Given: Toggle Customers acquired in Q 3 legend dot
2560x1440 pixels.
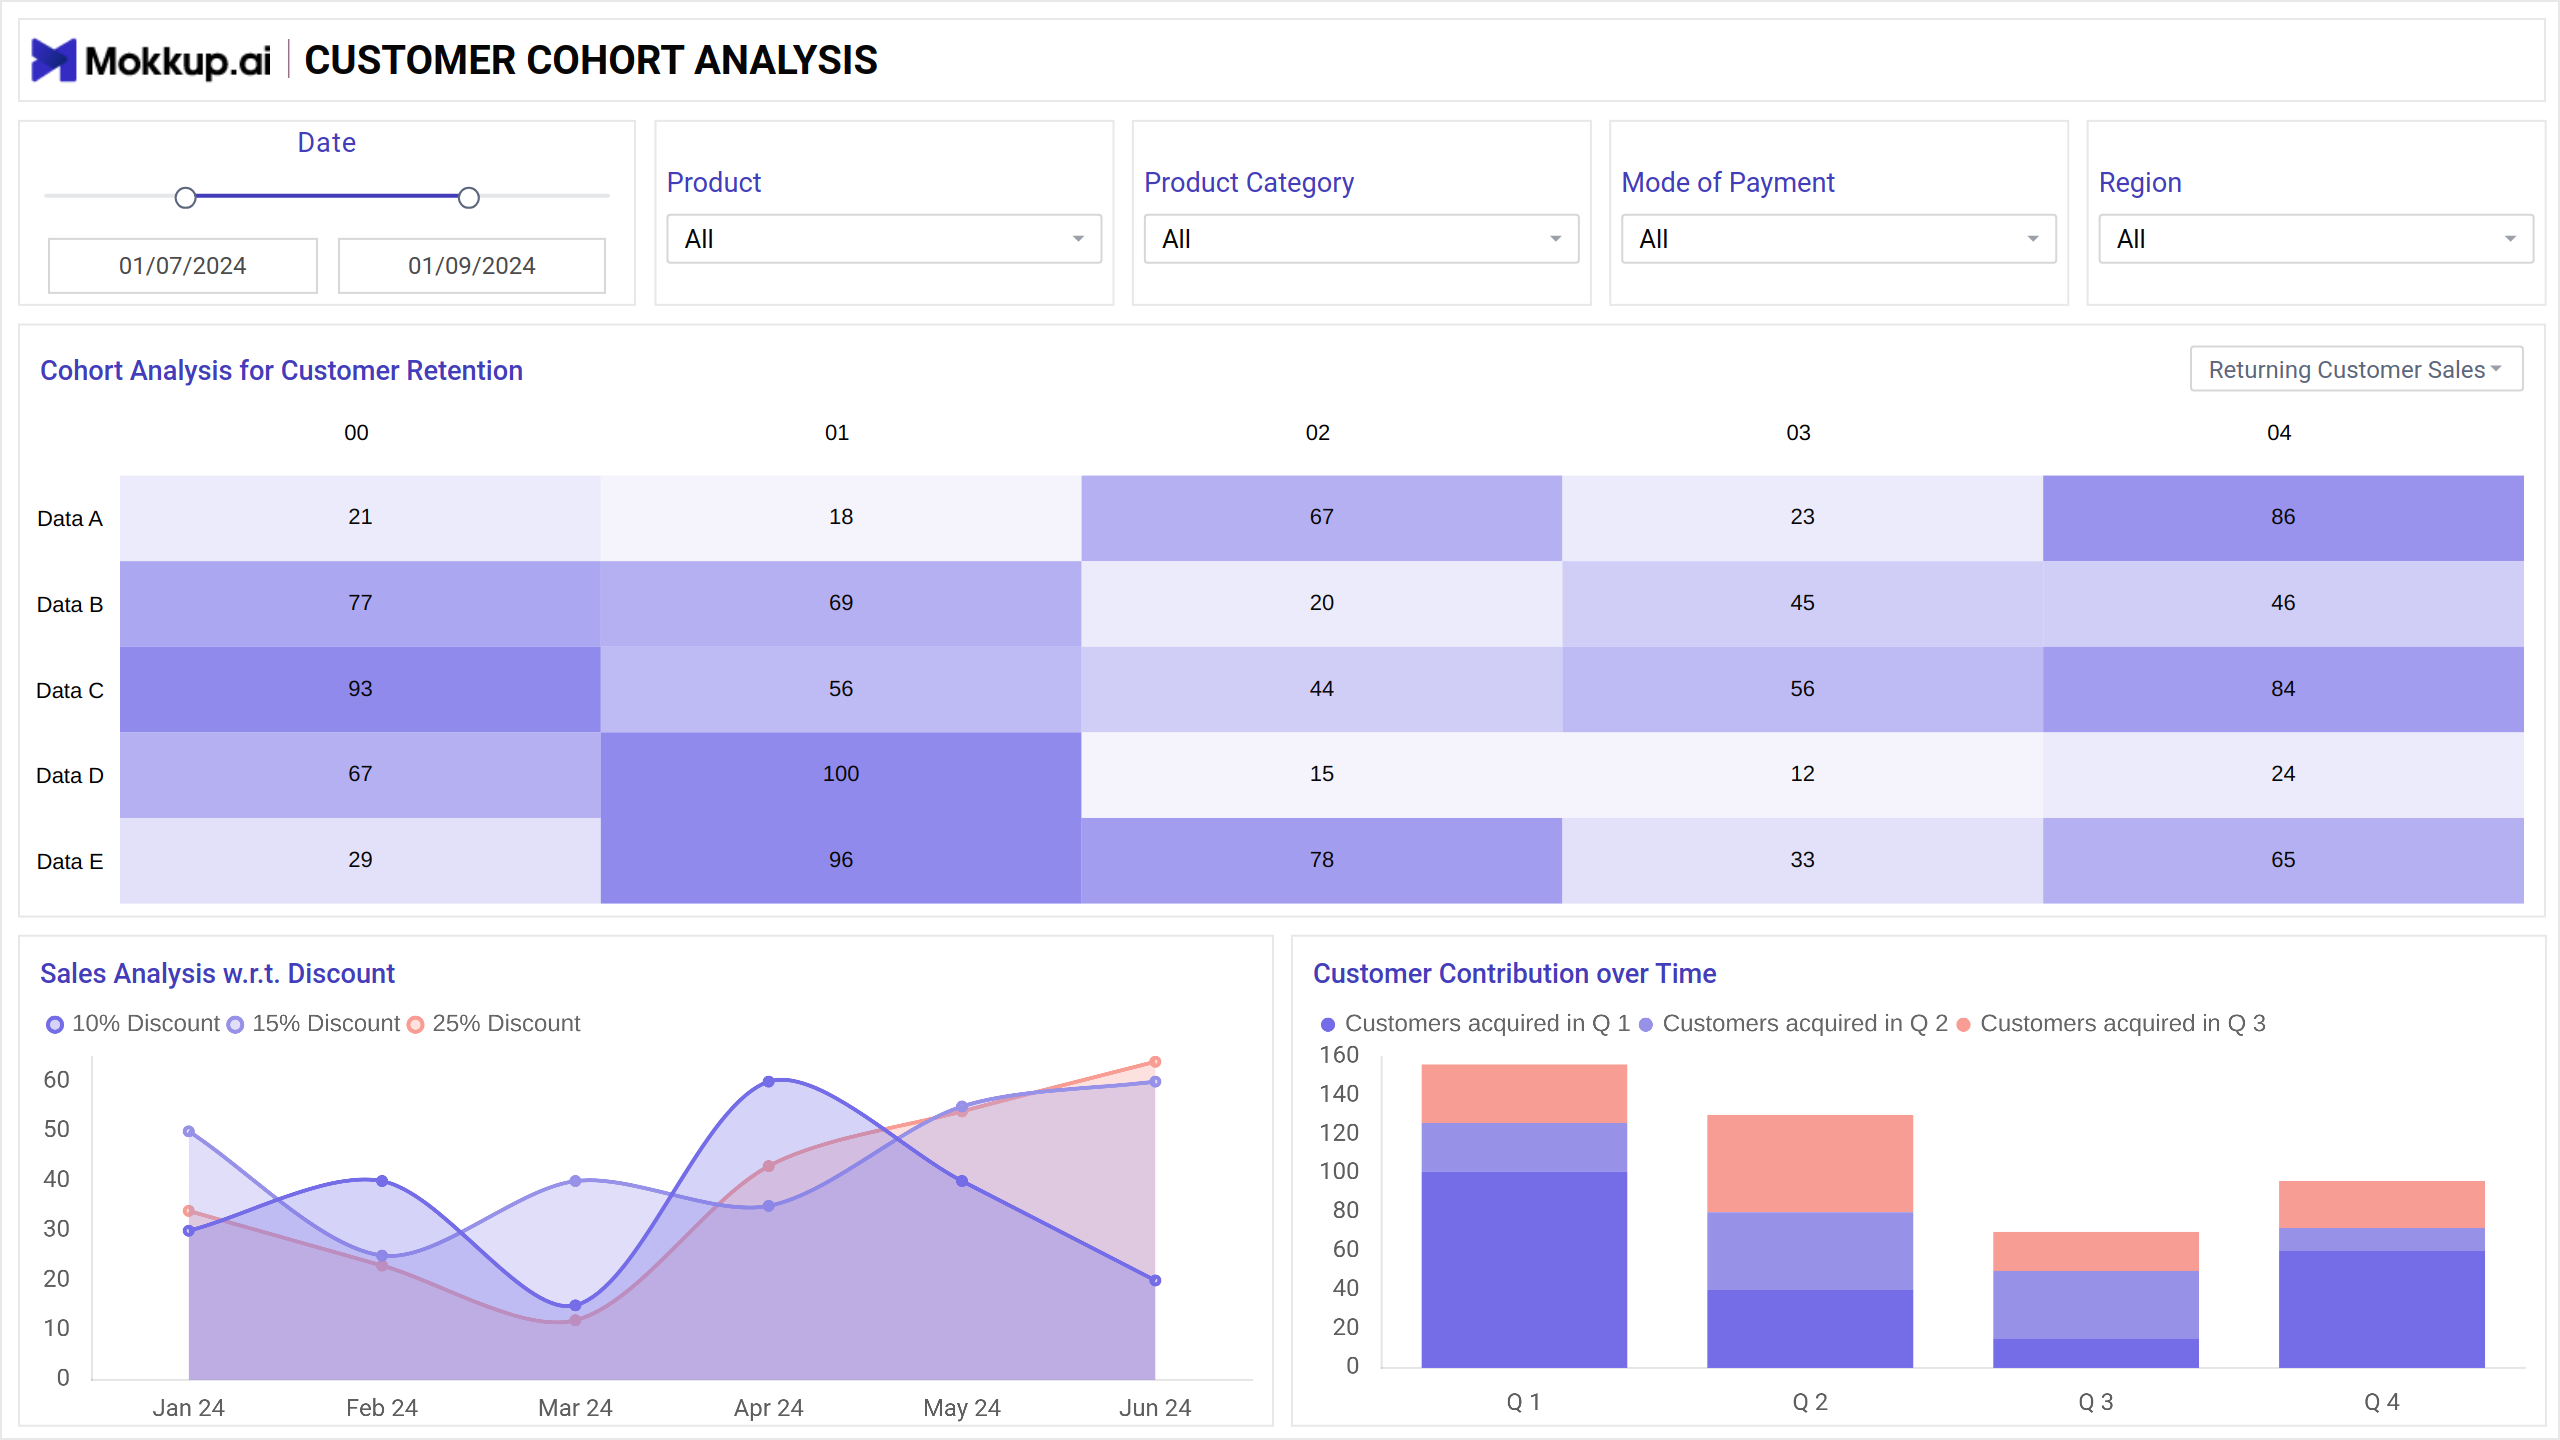Looking at the screenshot, I should pyautogui.click(x=1963, y=1024).
